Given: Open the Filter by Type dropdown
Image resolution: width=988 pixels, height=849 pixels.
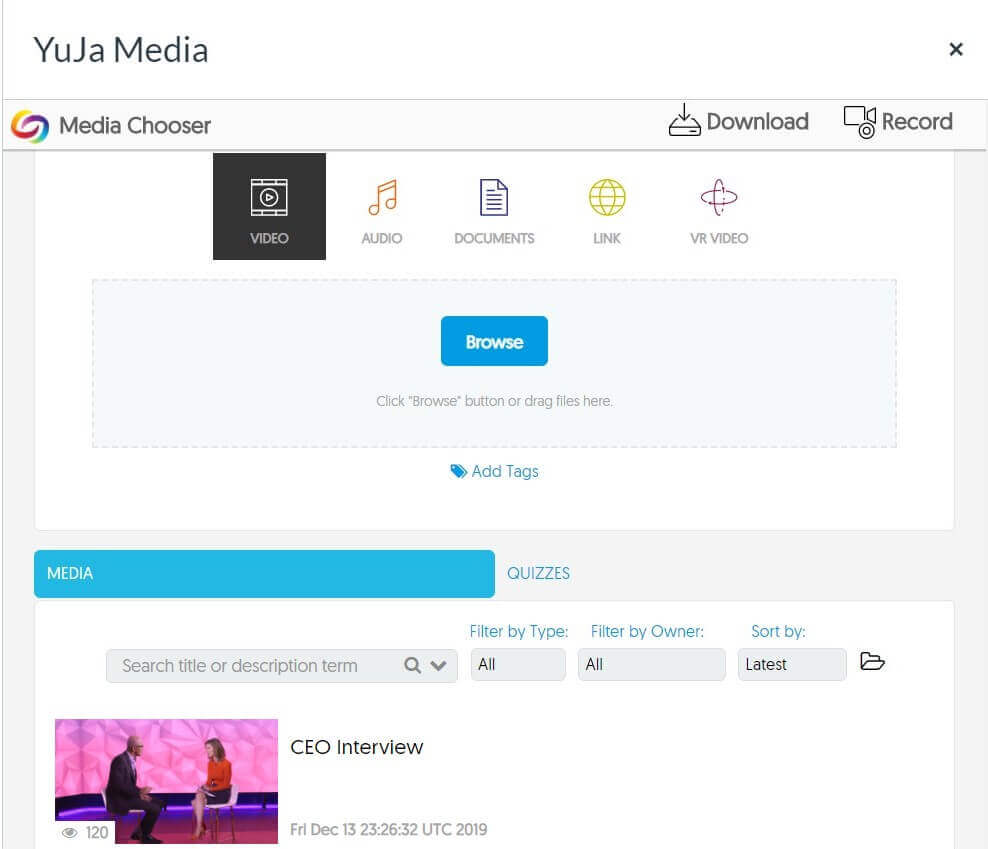Looking at the screenshot, I should pyautogui.click(x=518, y=664).
